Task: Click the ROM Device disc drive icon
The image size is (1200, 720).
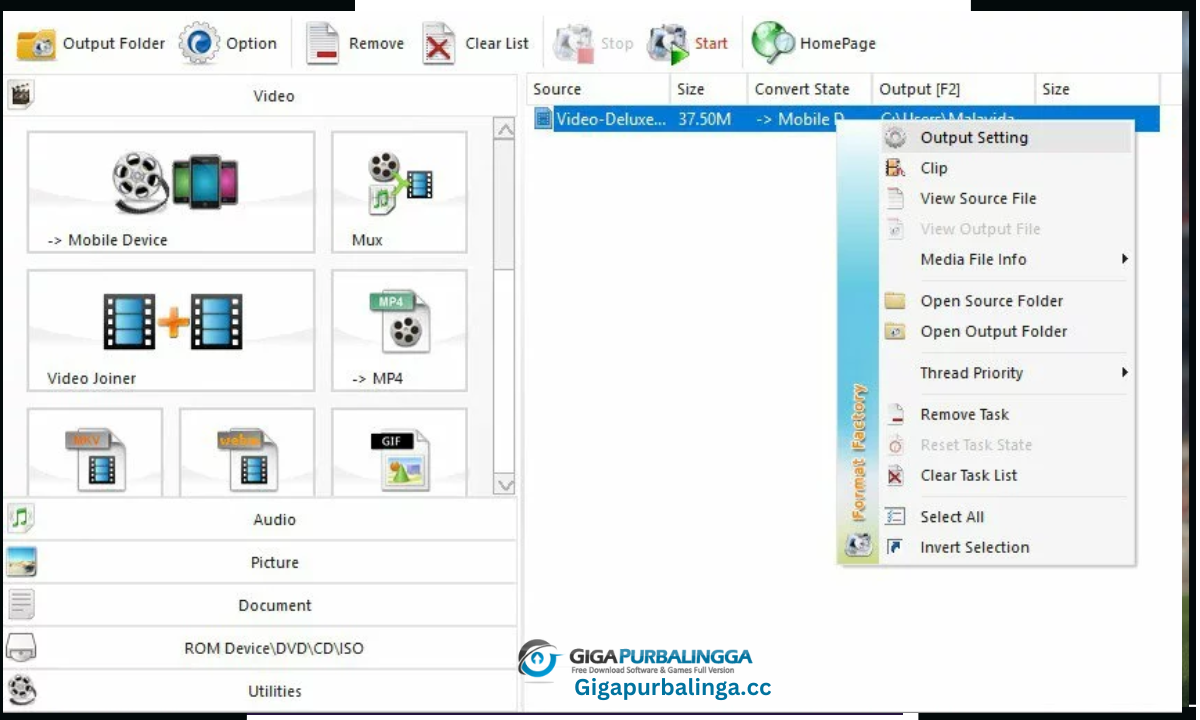Action: (x=21, y=648)
